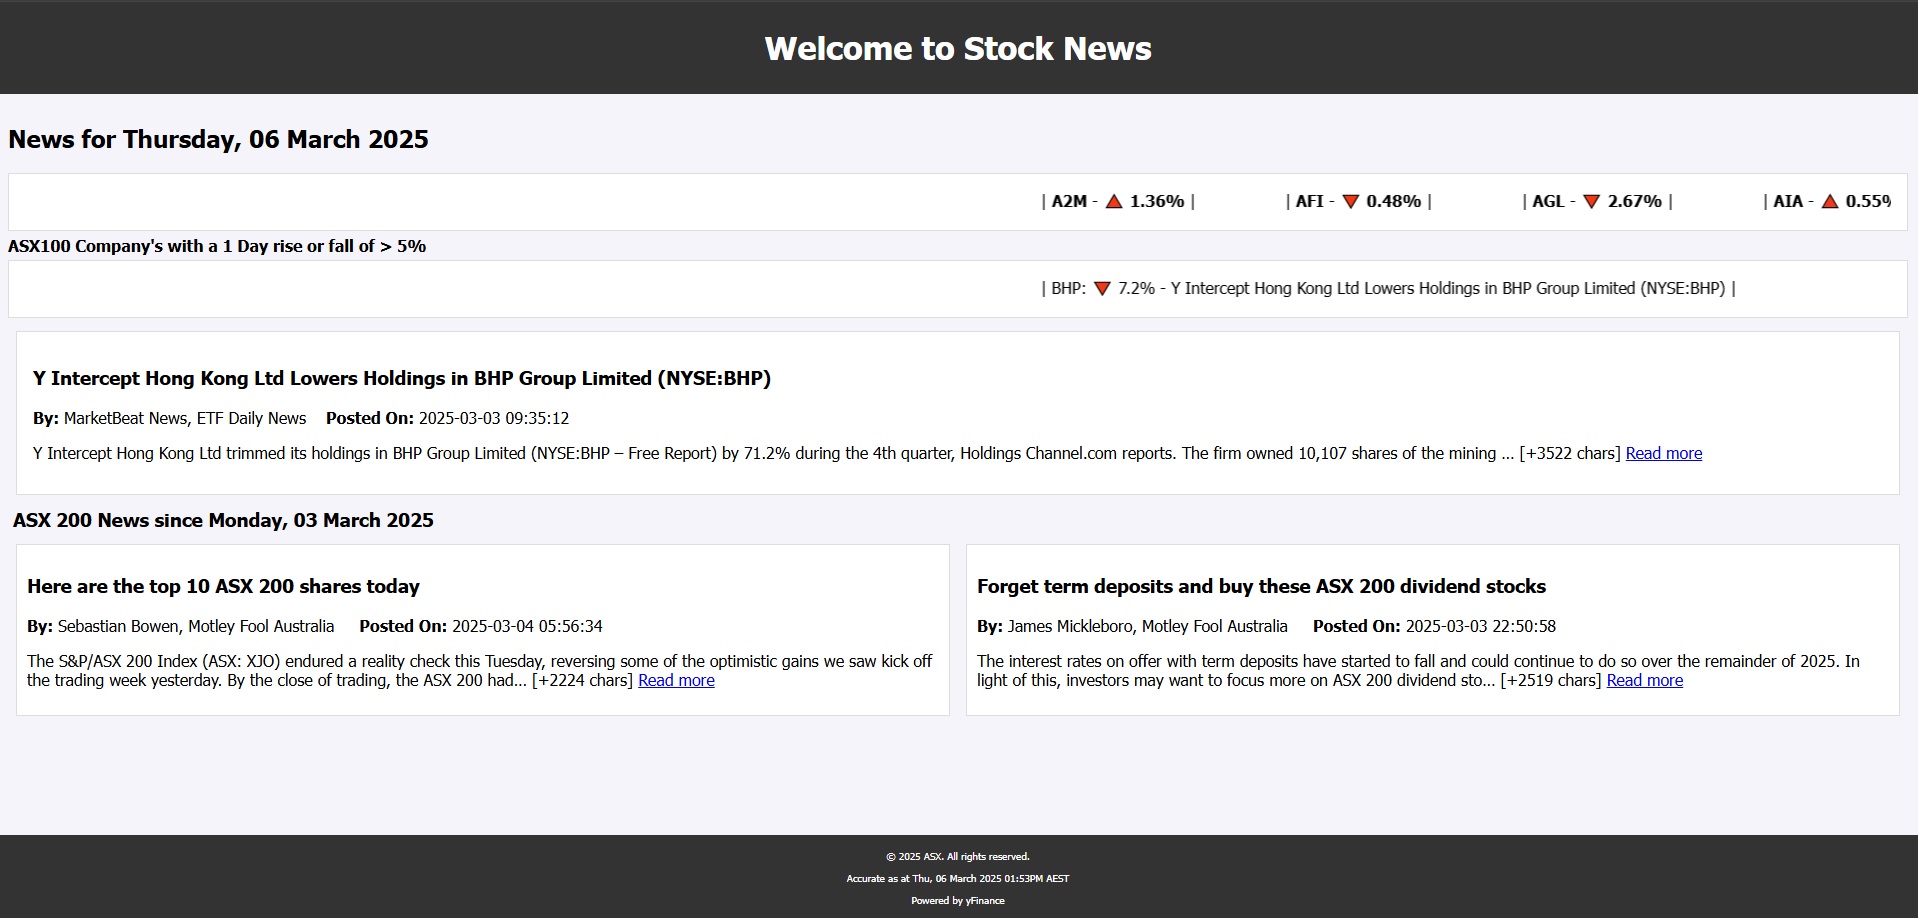1918x918 pixels.
Task: Click the AGL 2.67% ticker percentage
Action: click(1634, 201)
